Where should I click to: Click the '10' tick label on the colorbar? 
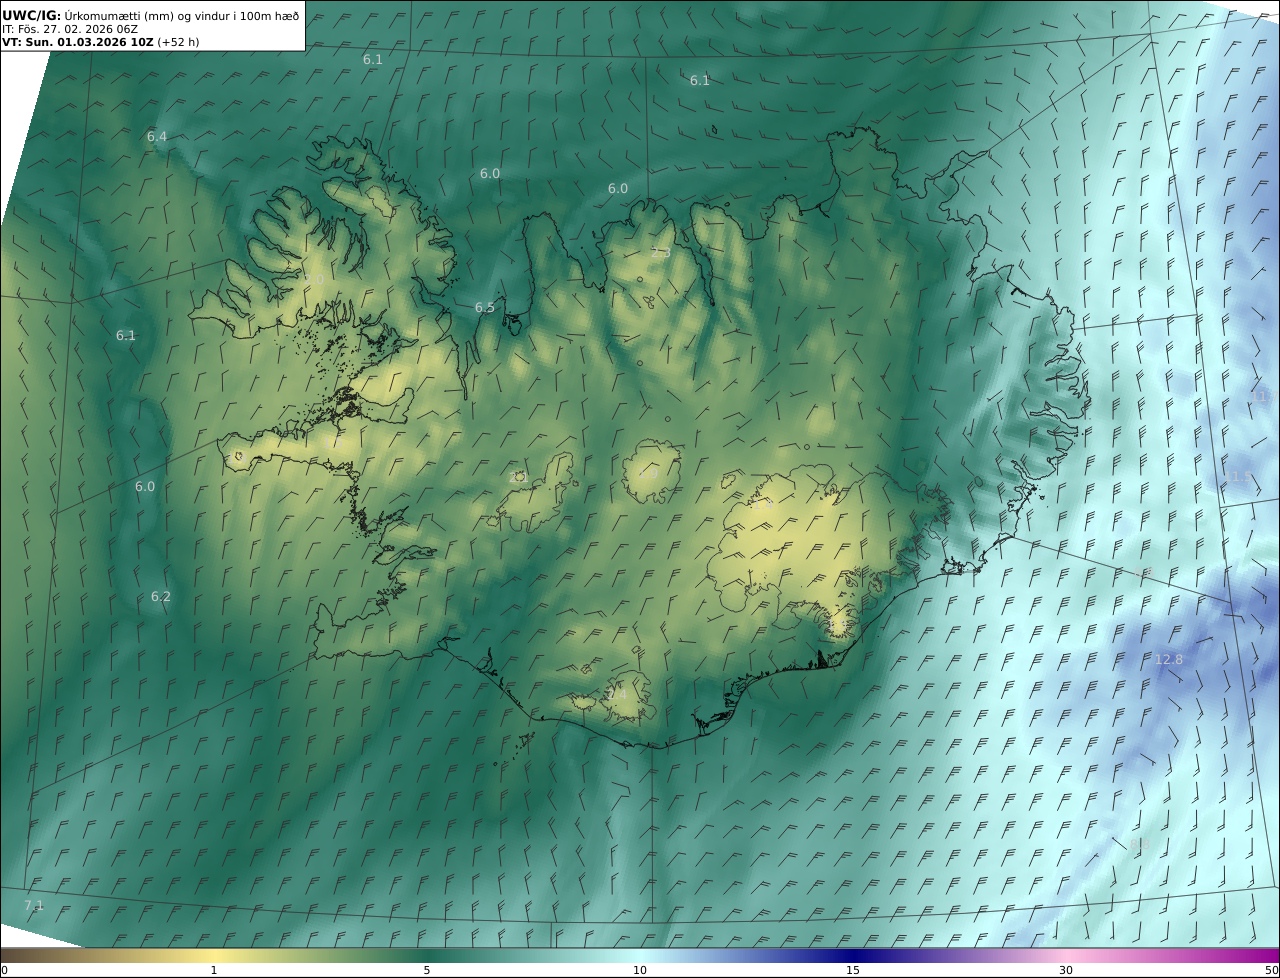640,970
